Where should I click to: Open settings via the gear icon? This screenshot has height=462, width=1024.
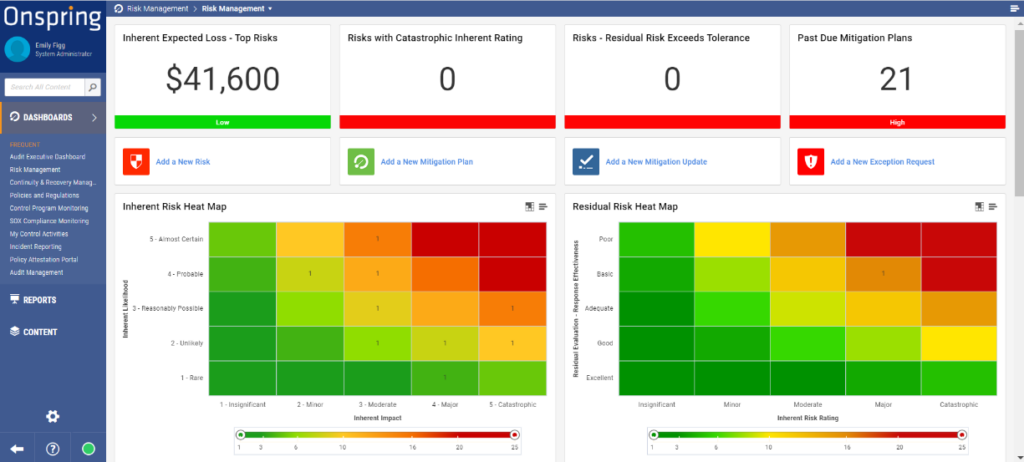[x=53, y=416]
